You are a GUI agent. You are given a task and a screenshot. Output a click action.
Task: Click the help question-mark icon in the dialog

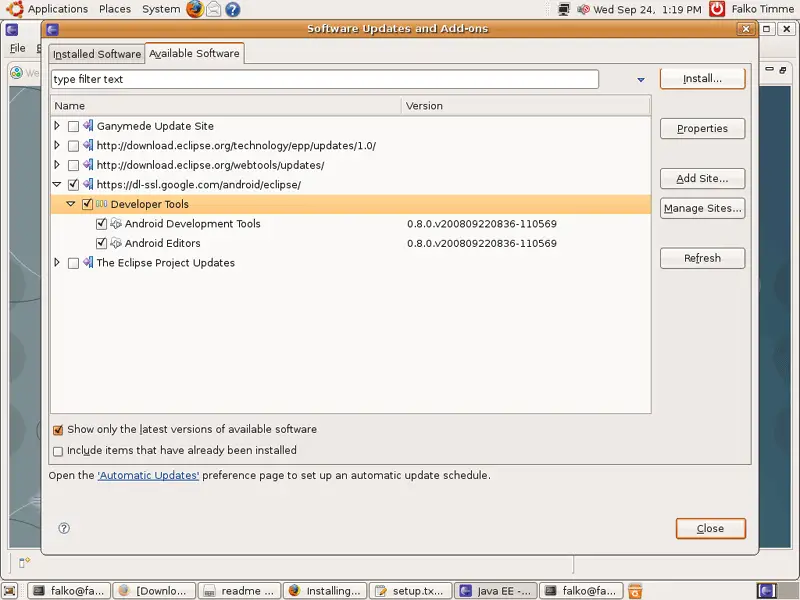pos(64,528)
